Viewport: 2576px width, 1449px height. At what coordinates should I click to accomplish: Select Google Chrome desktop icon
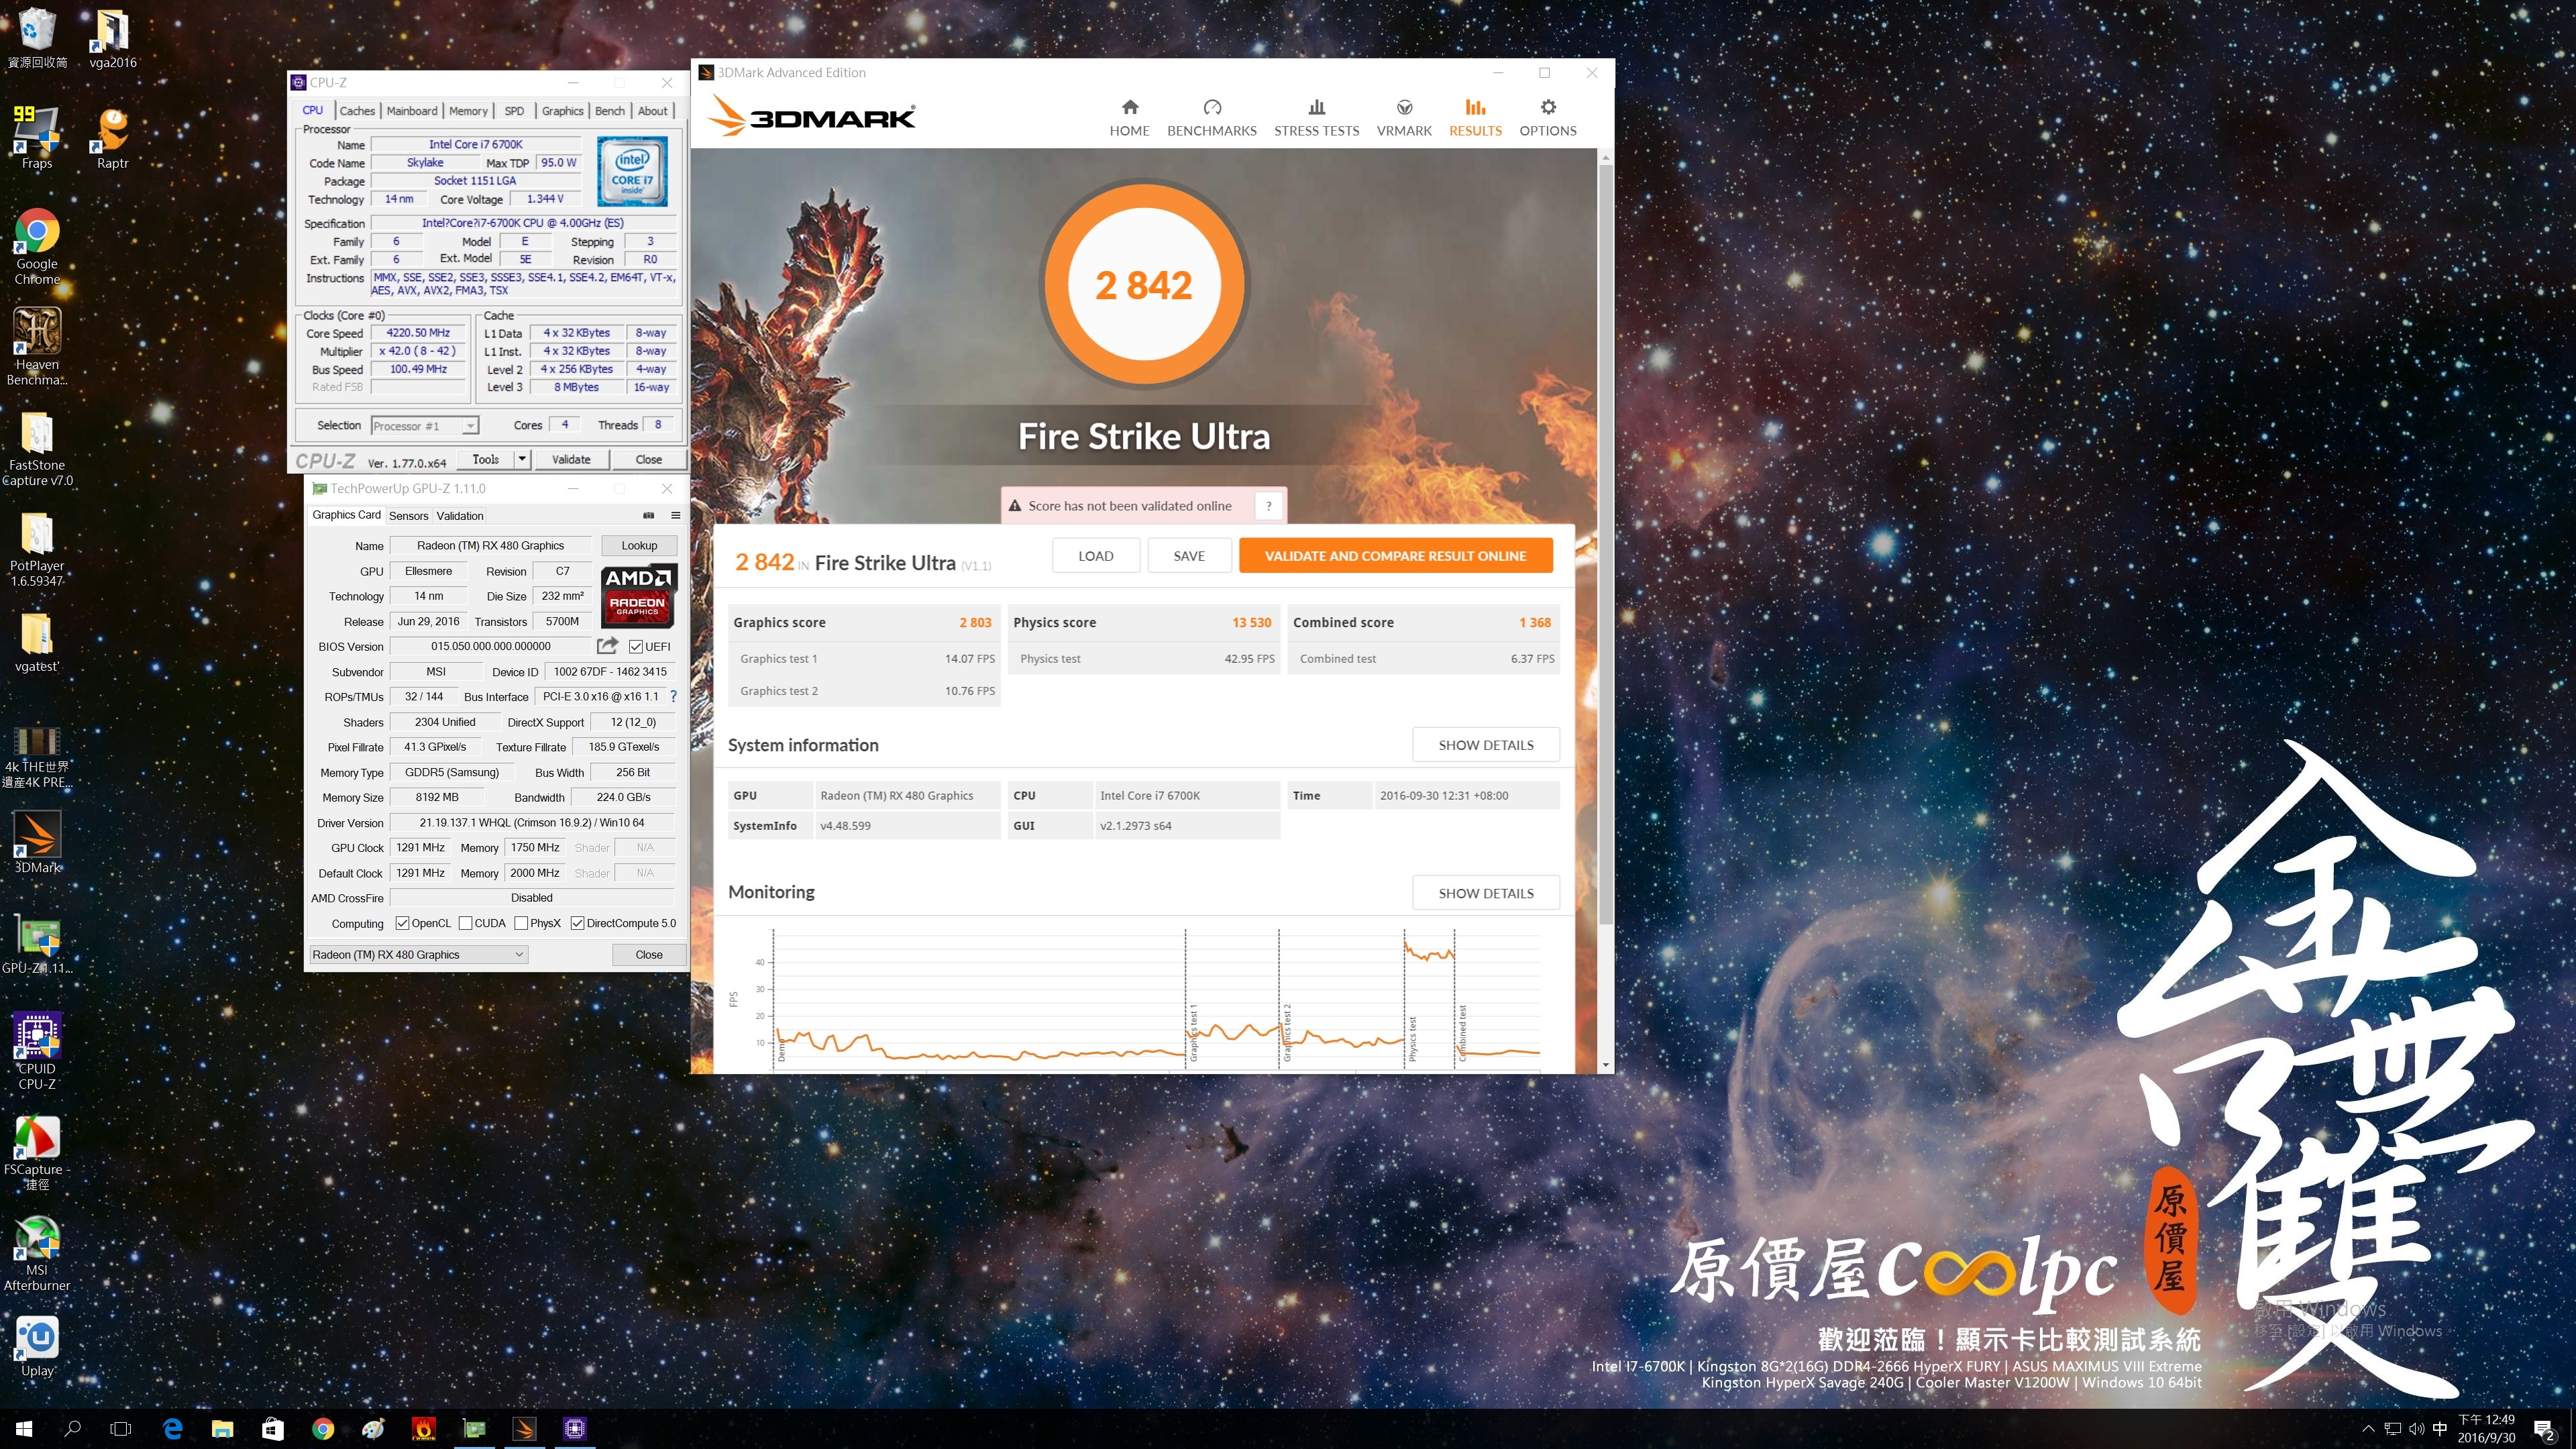tap(37, 247)
